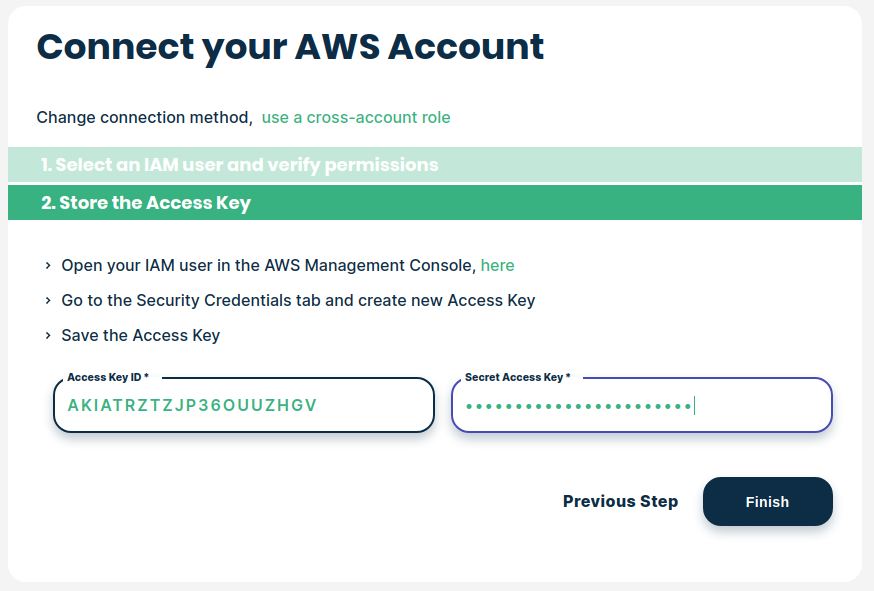Click the 'Secret Access Key *' field label
The width and height of the screenshot is (874, 591).
pos(518,378)
